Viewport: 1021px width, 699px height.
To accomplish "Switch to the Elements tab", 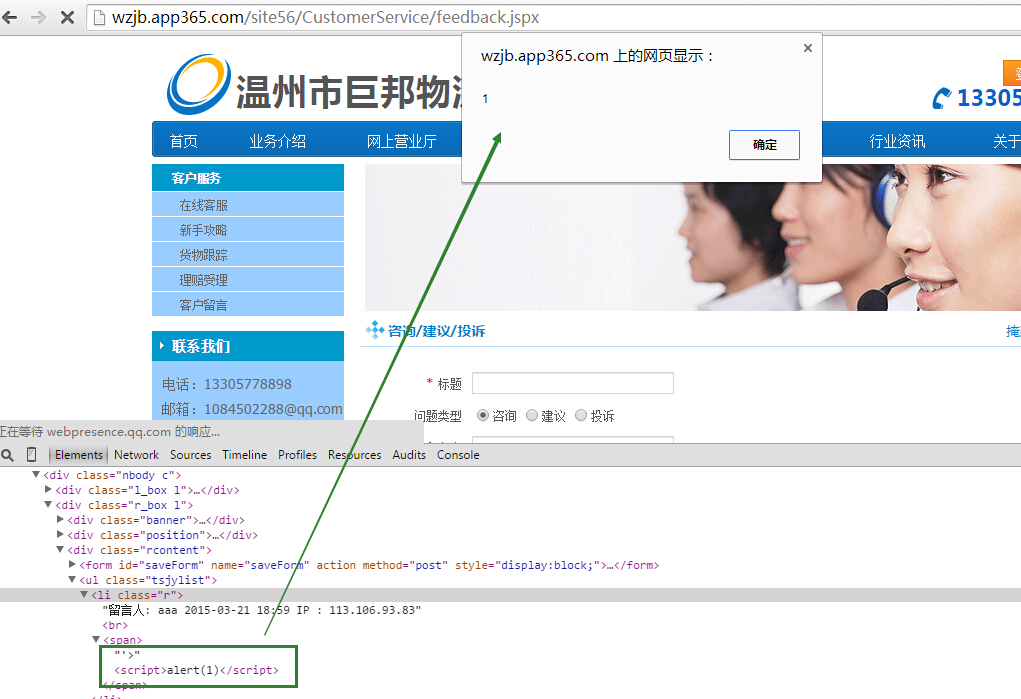I will pos(79,455).
